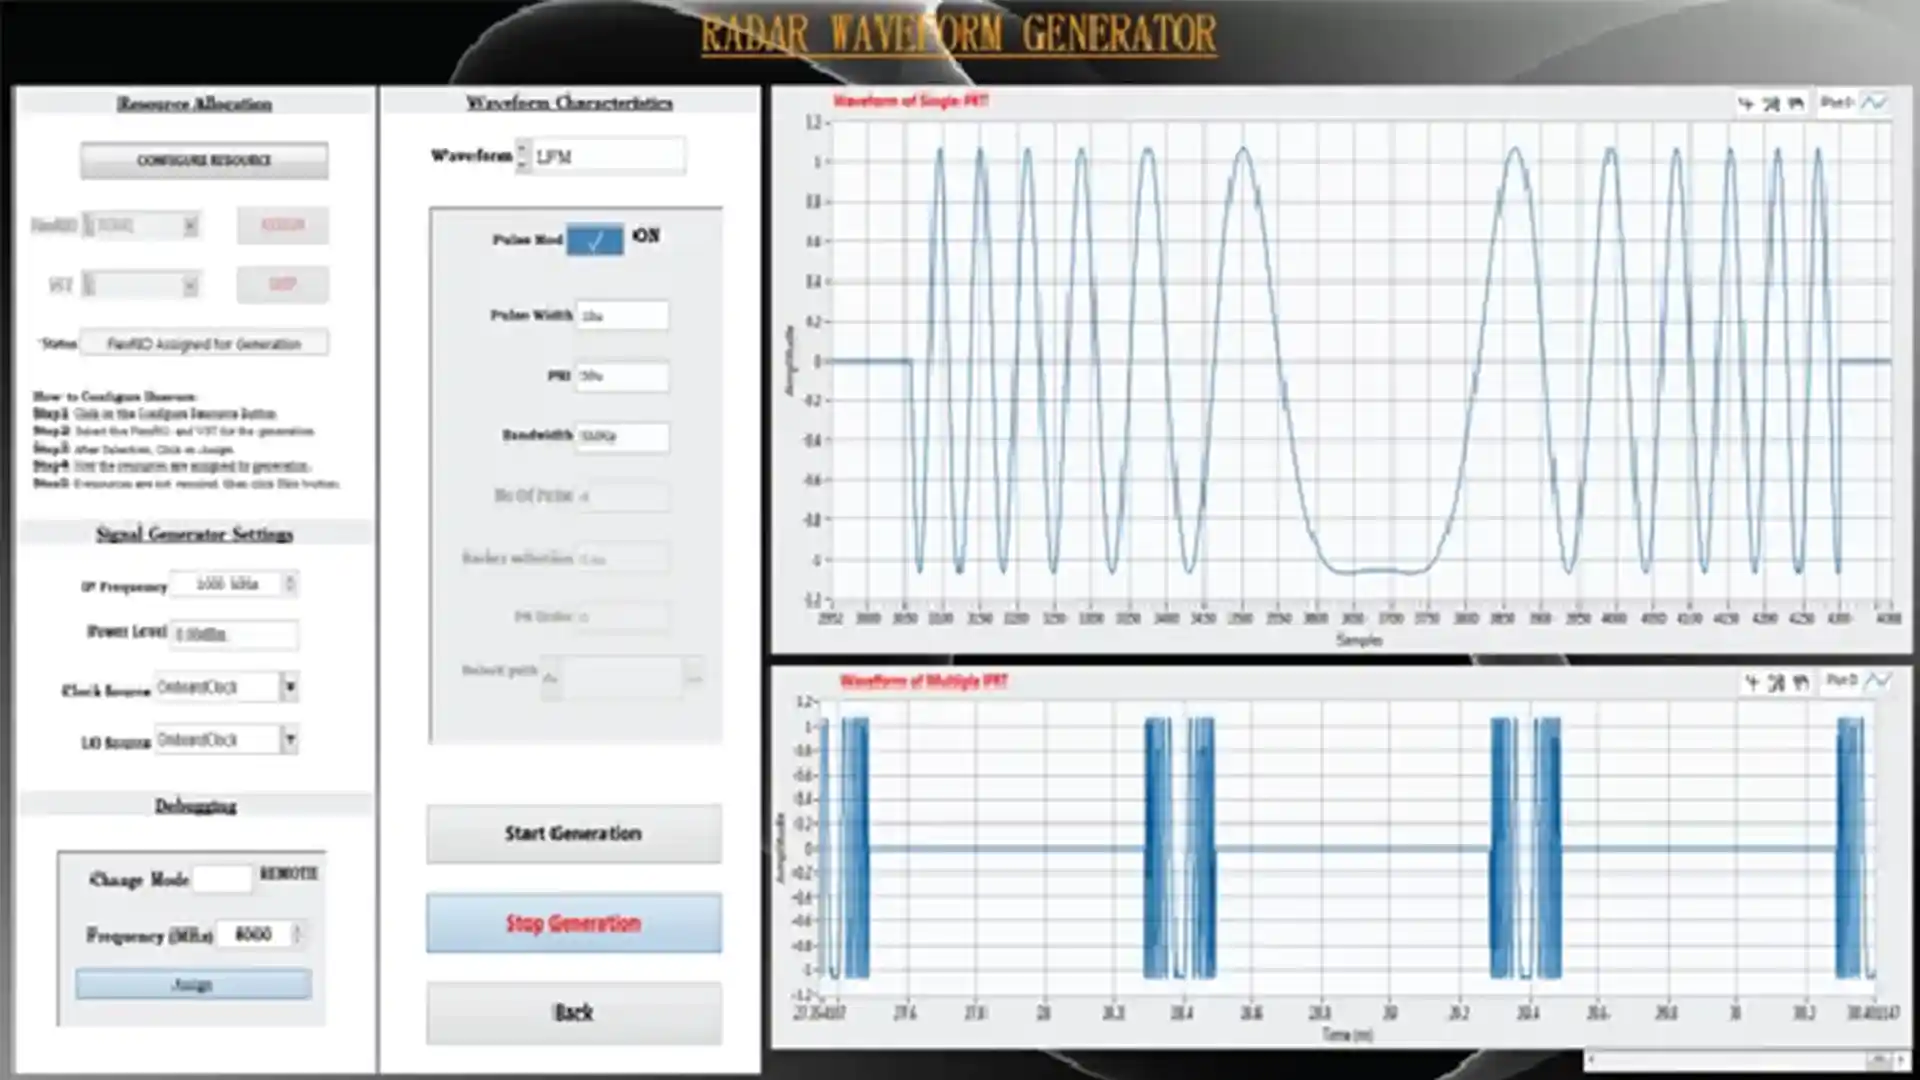
Task: Click the Pulse Width input field
Action: click(x=622, y=316)
